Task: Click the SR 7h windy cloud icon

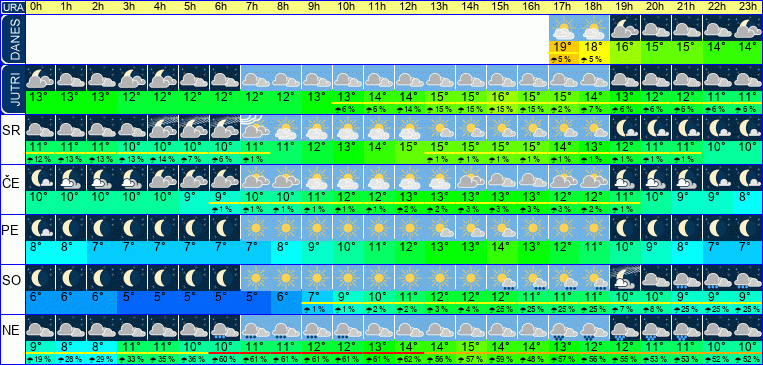Action: coord(255,128)
